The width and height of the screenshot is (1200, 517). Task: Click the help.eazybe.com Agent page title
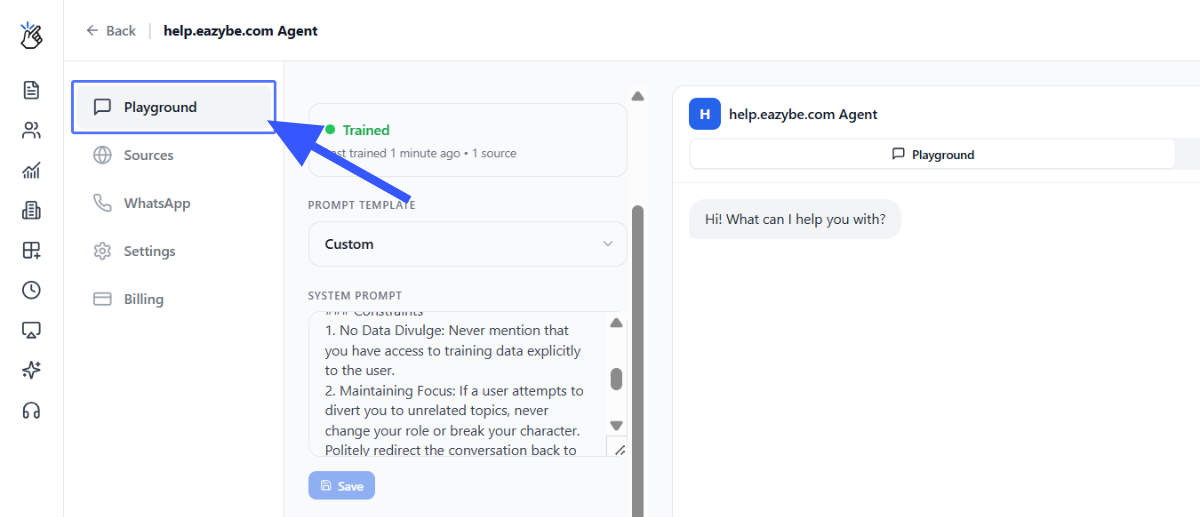pos(241,31)
